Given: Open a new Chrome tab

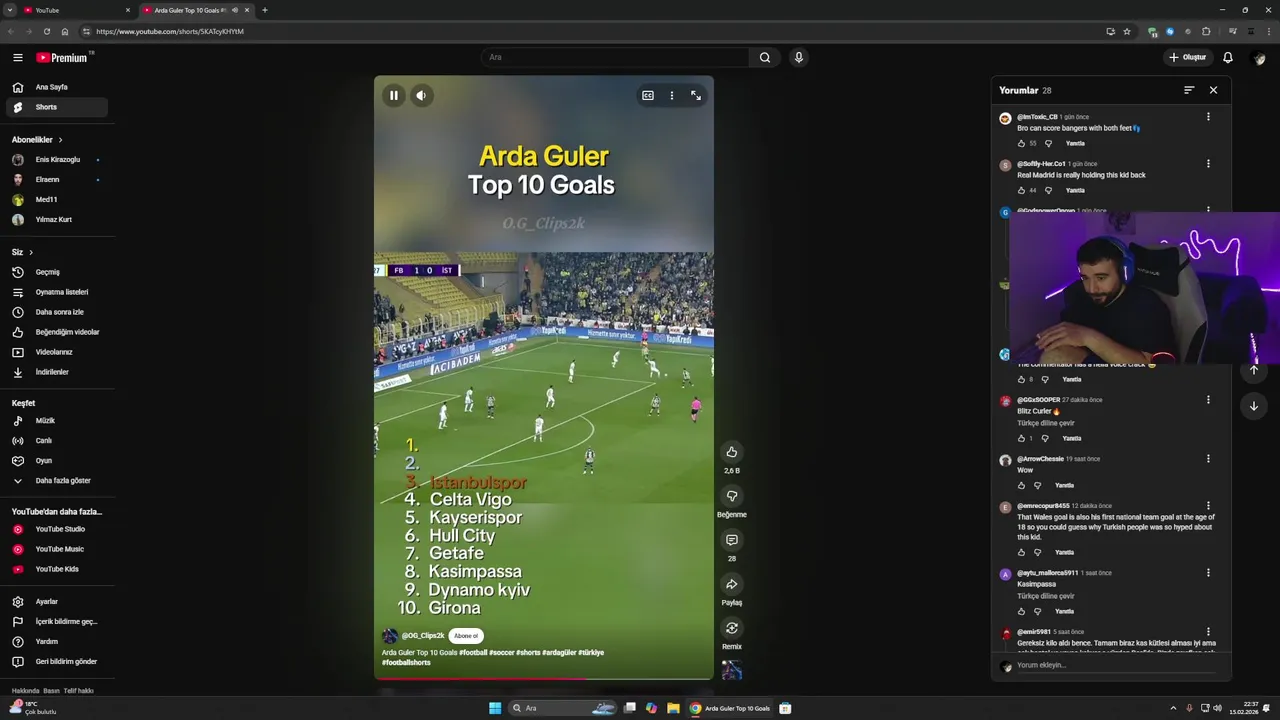Looking at the screenshot, I should tap(265, 10).
